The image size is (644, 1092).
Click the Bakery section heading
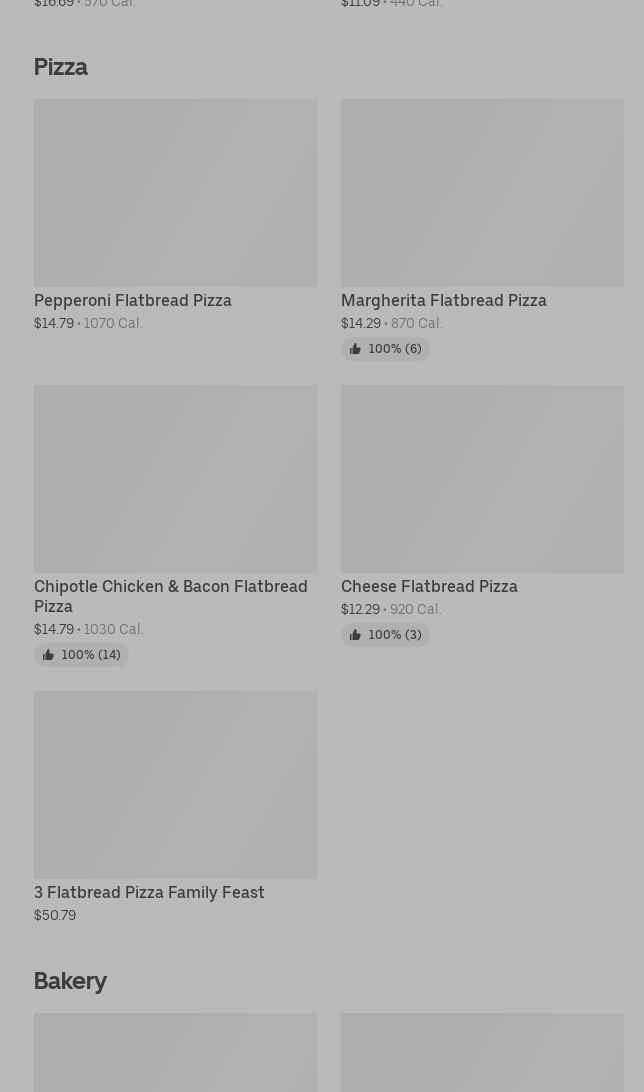coord(70,981)
